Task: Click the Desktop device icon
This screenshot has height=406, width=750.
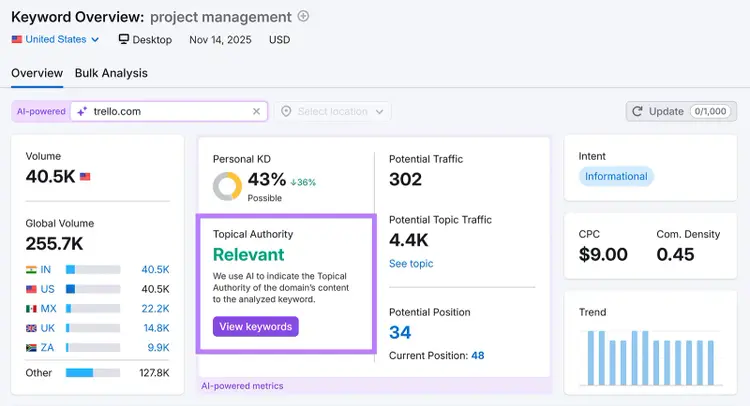Action: 123,39
